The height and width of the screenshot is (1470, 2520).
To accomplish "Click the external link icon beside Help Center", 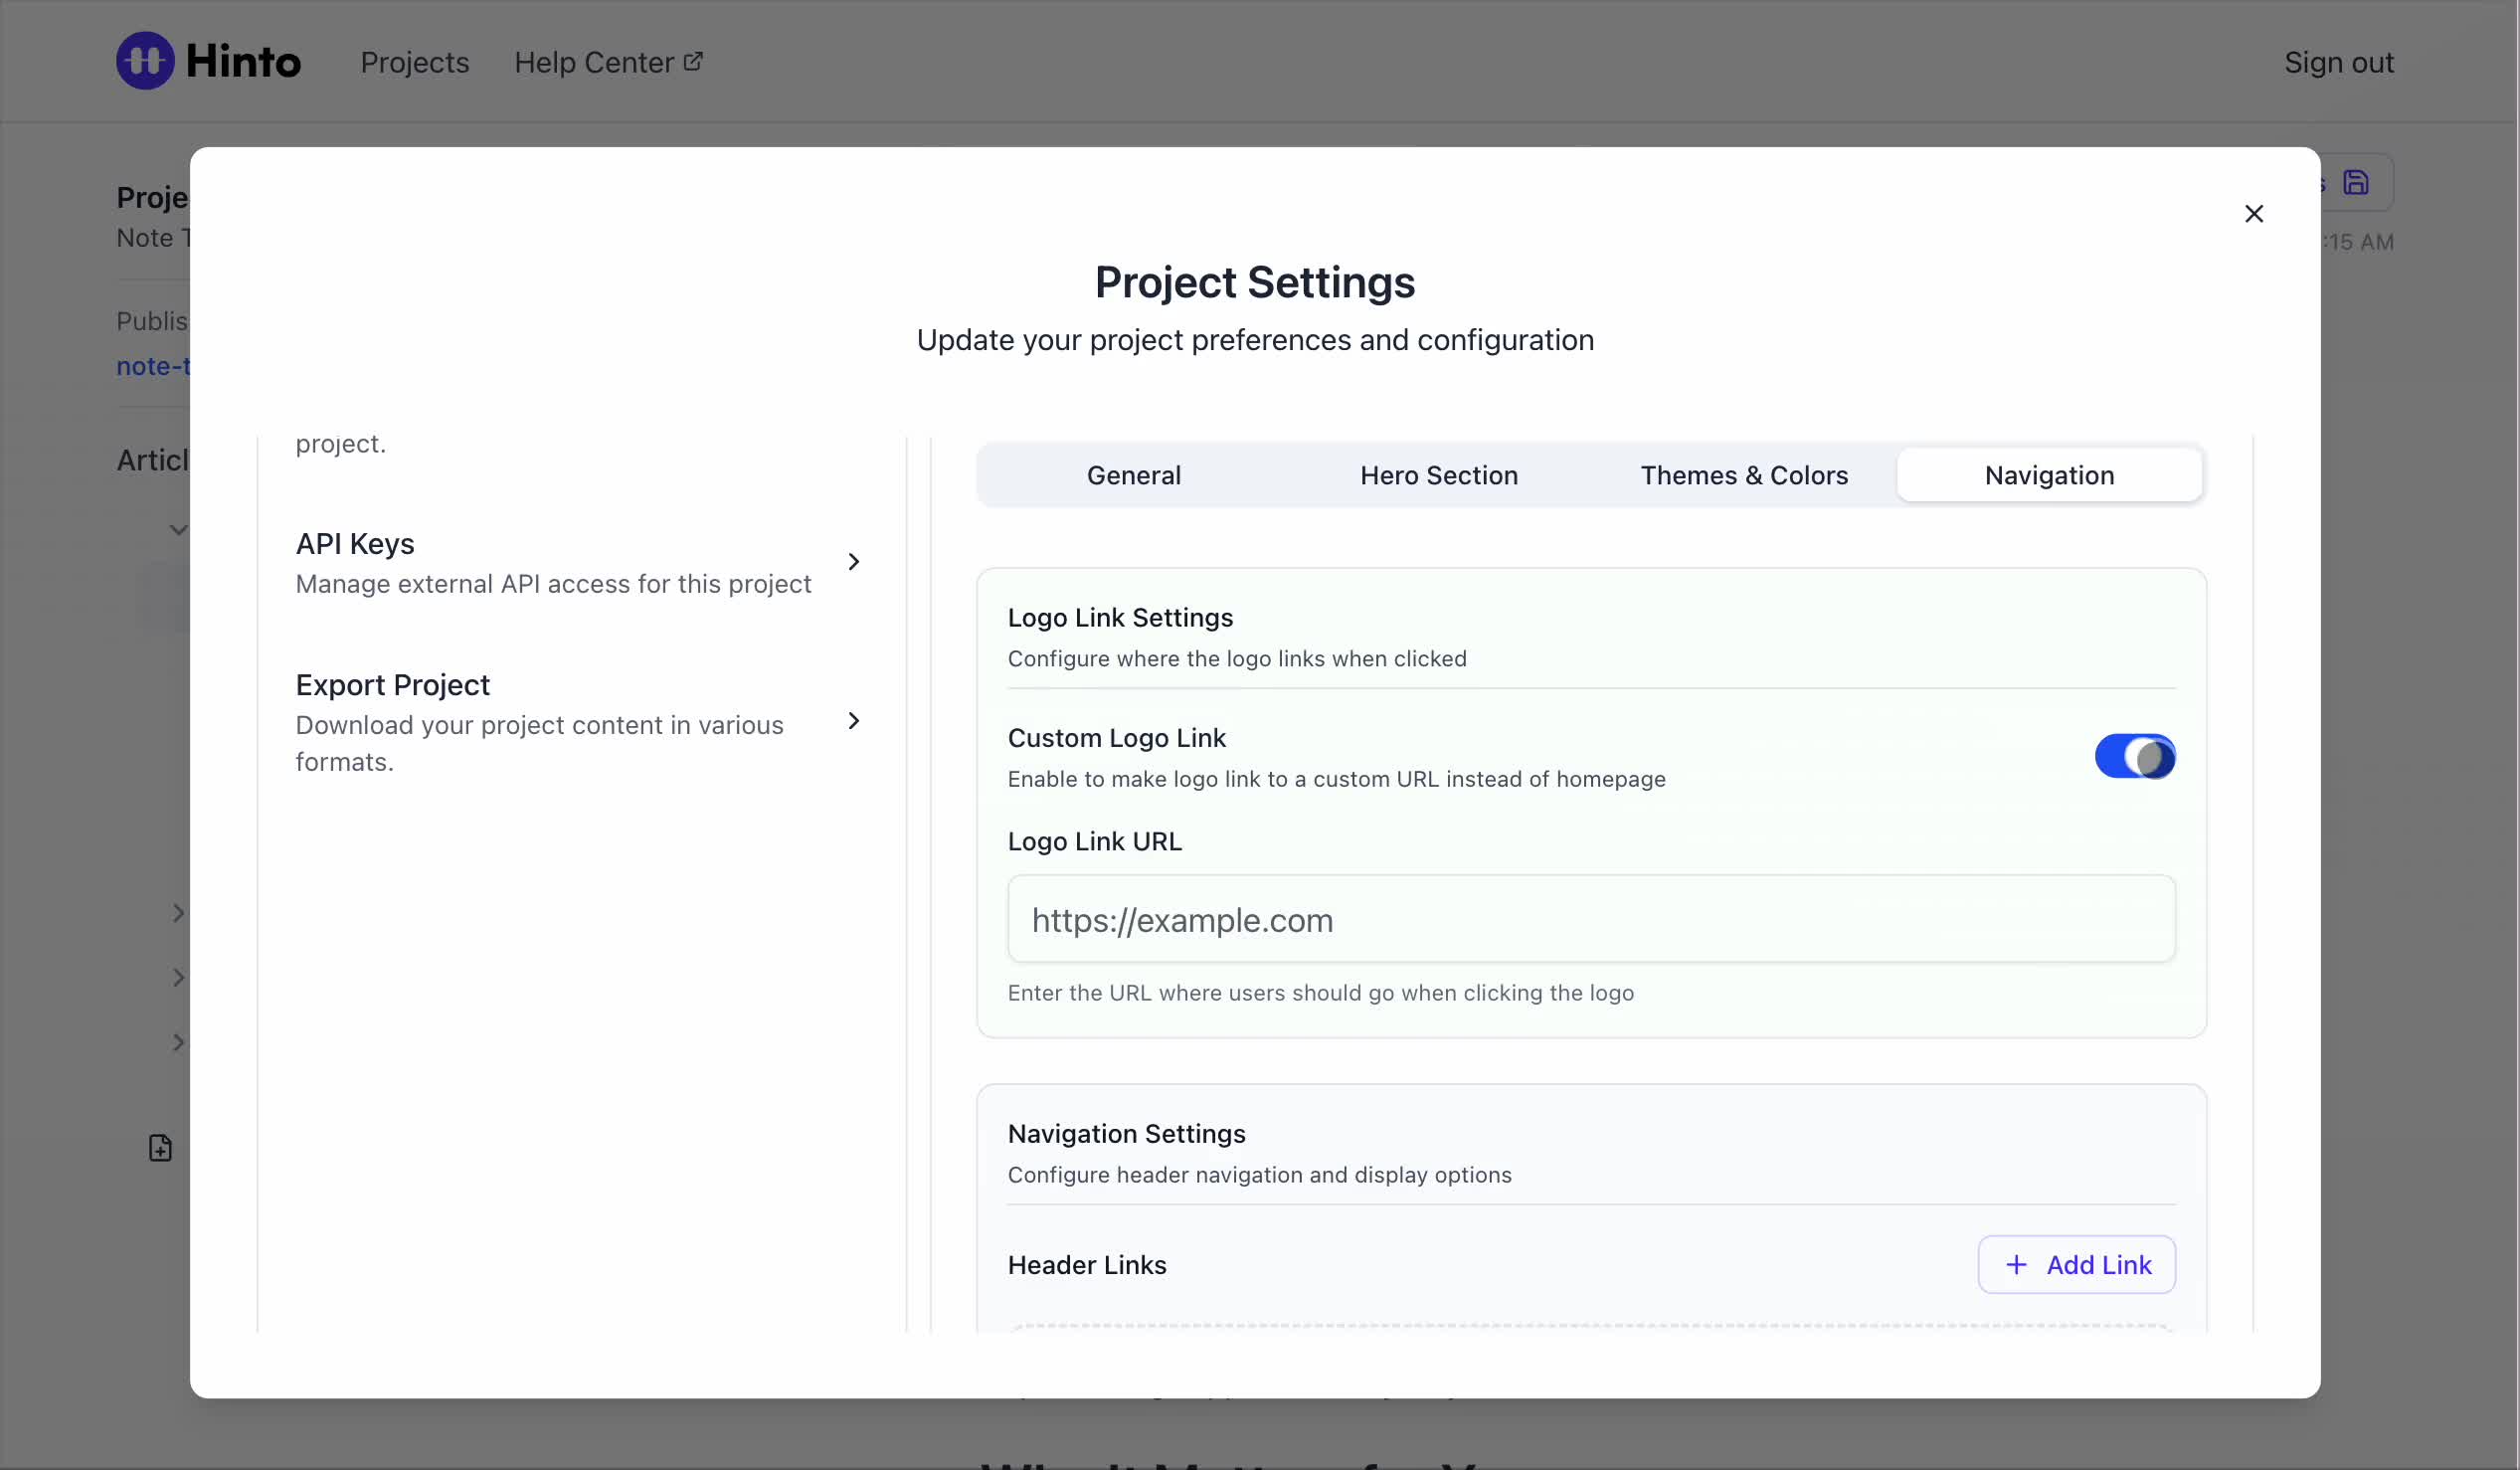I will click(693, 62).
